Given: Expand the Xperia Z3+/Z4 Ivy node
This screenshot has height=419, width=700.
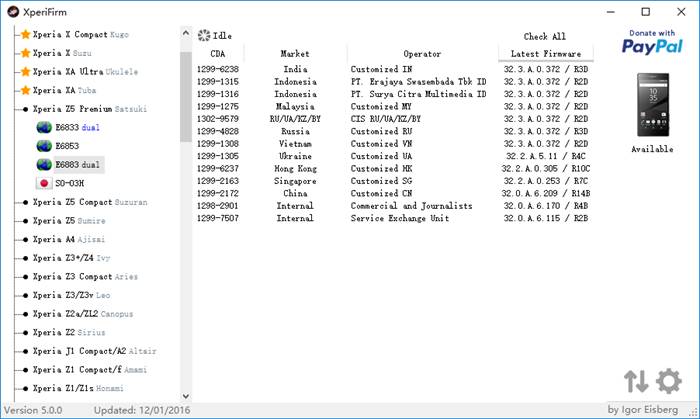Looking at the screenshot, I should pos(25,258).
